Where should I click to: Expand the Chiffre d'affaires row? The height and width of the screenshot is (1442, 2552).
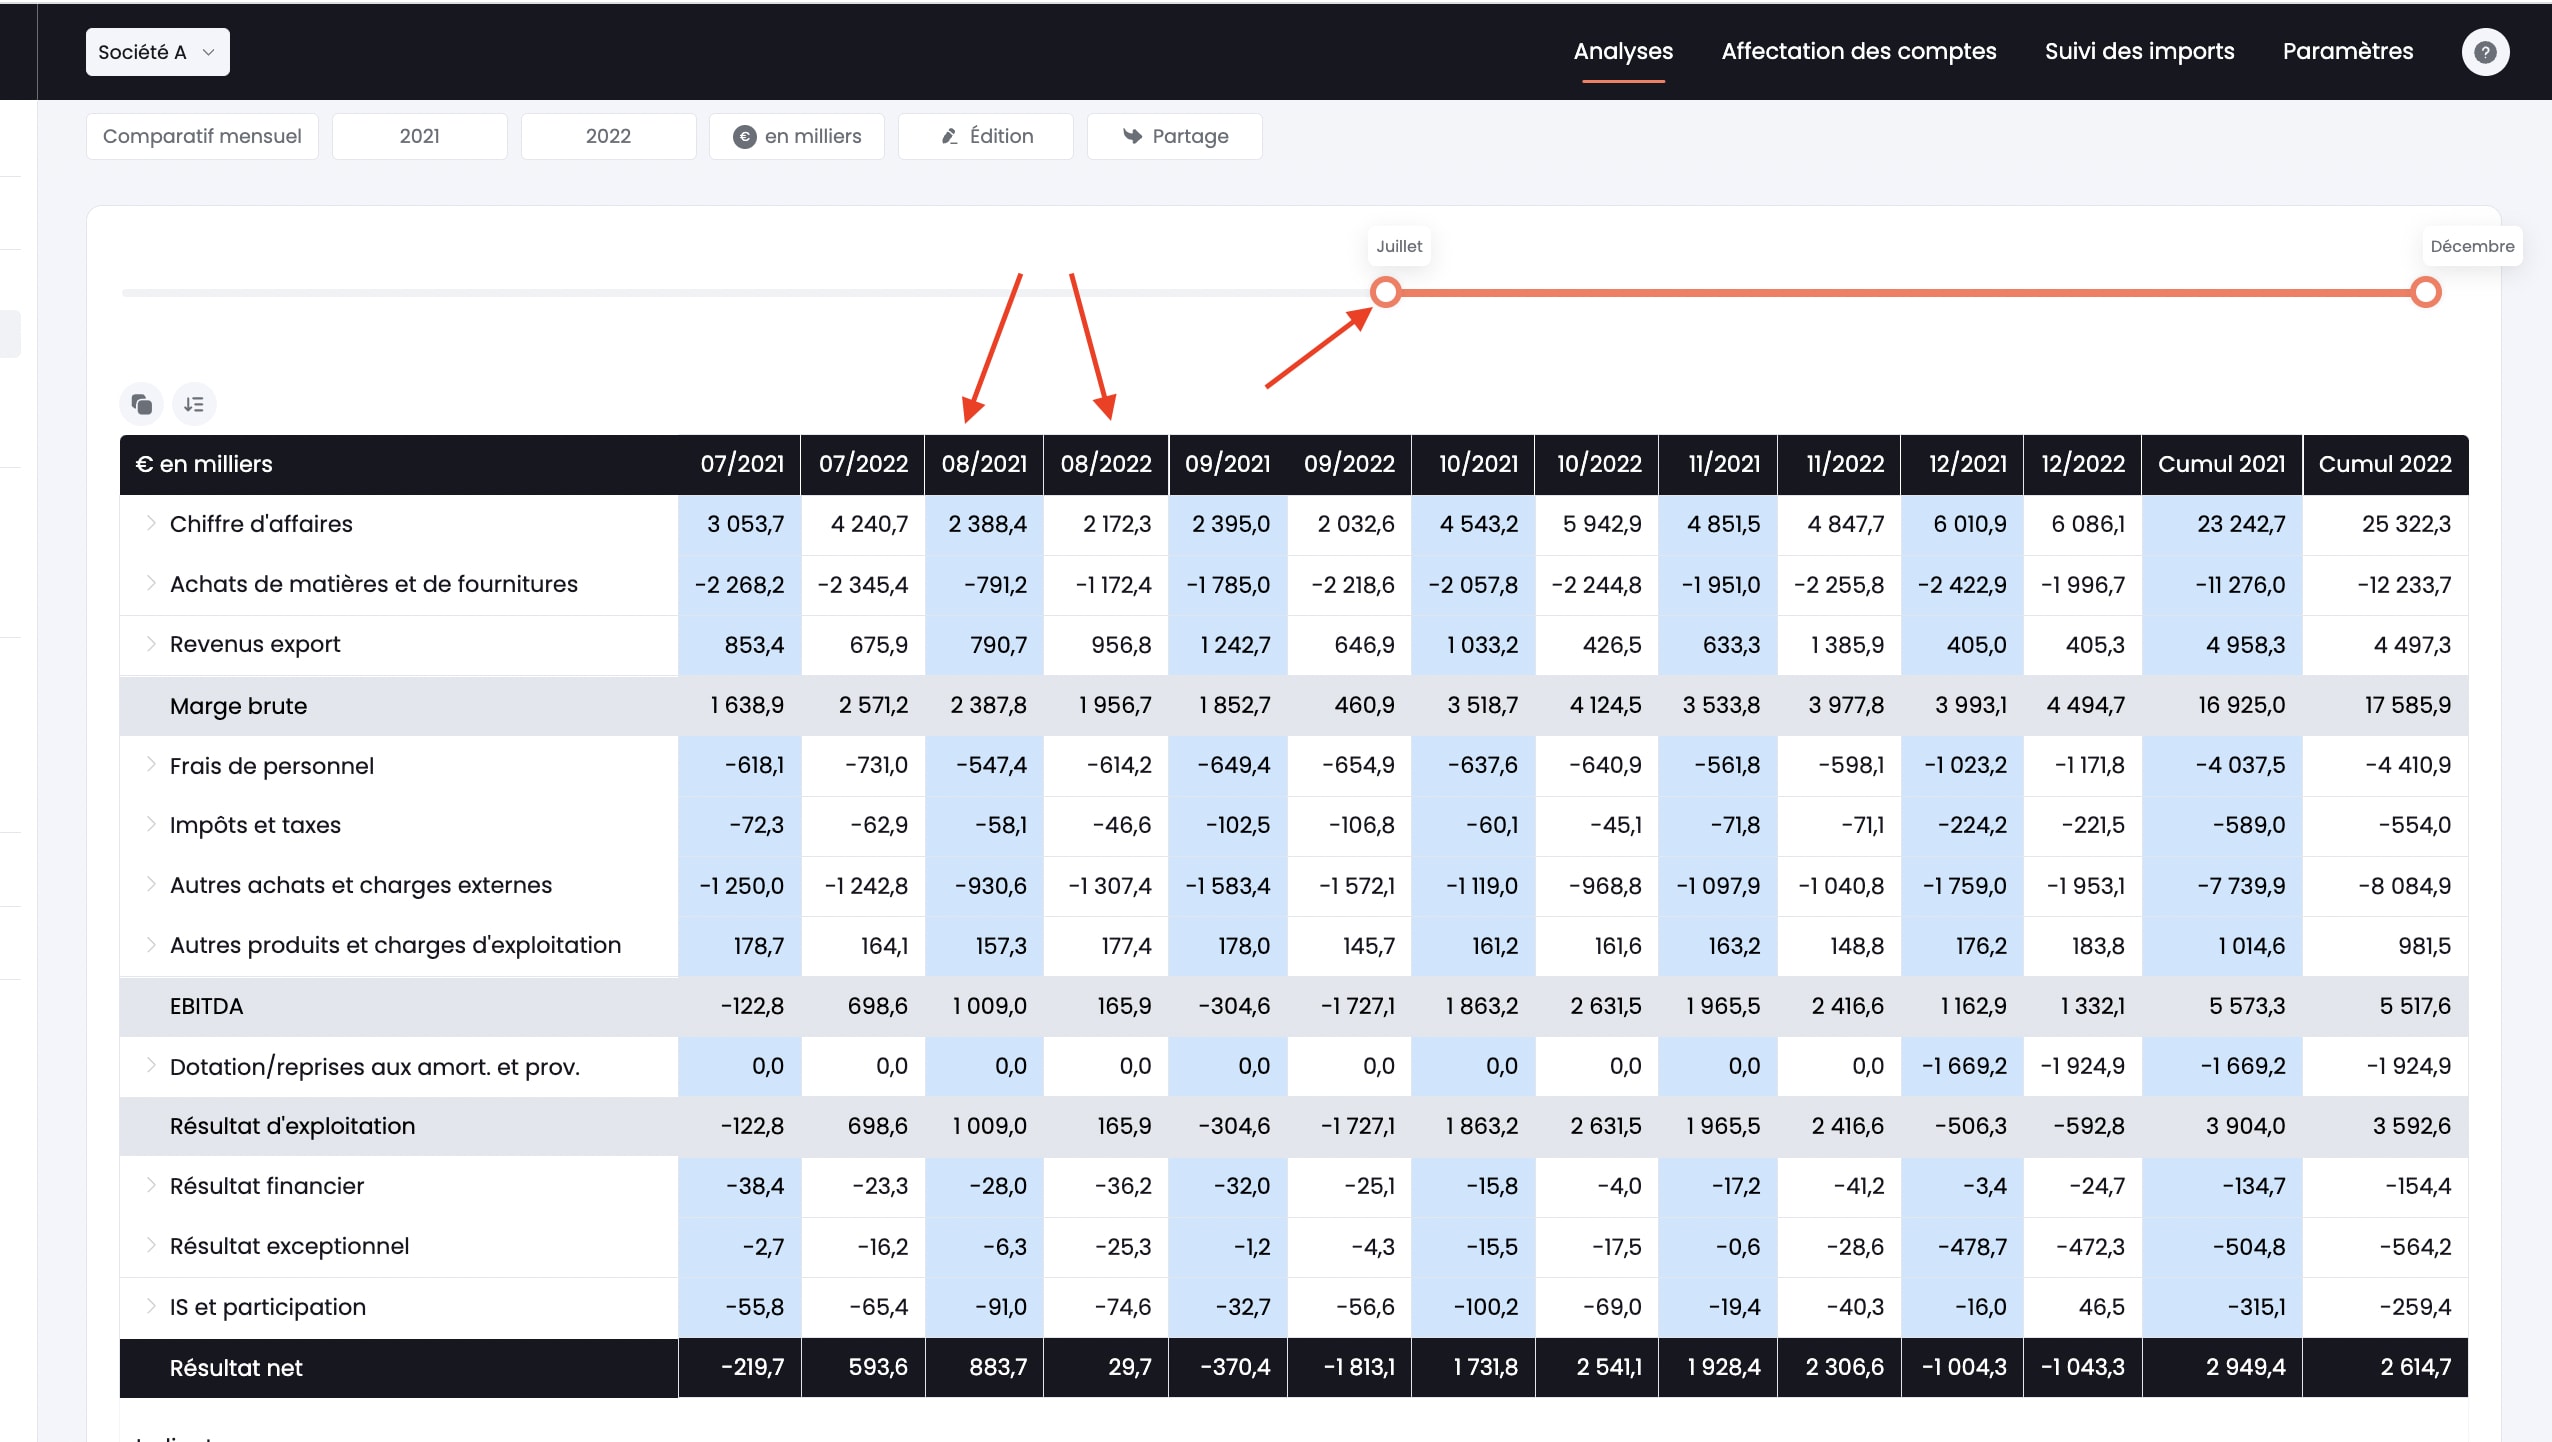pos(151,523)
